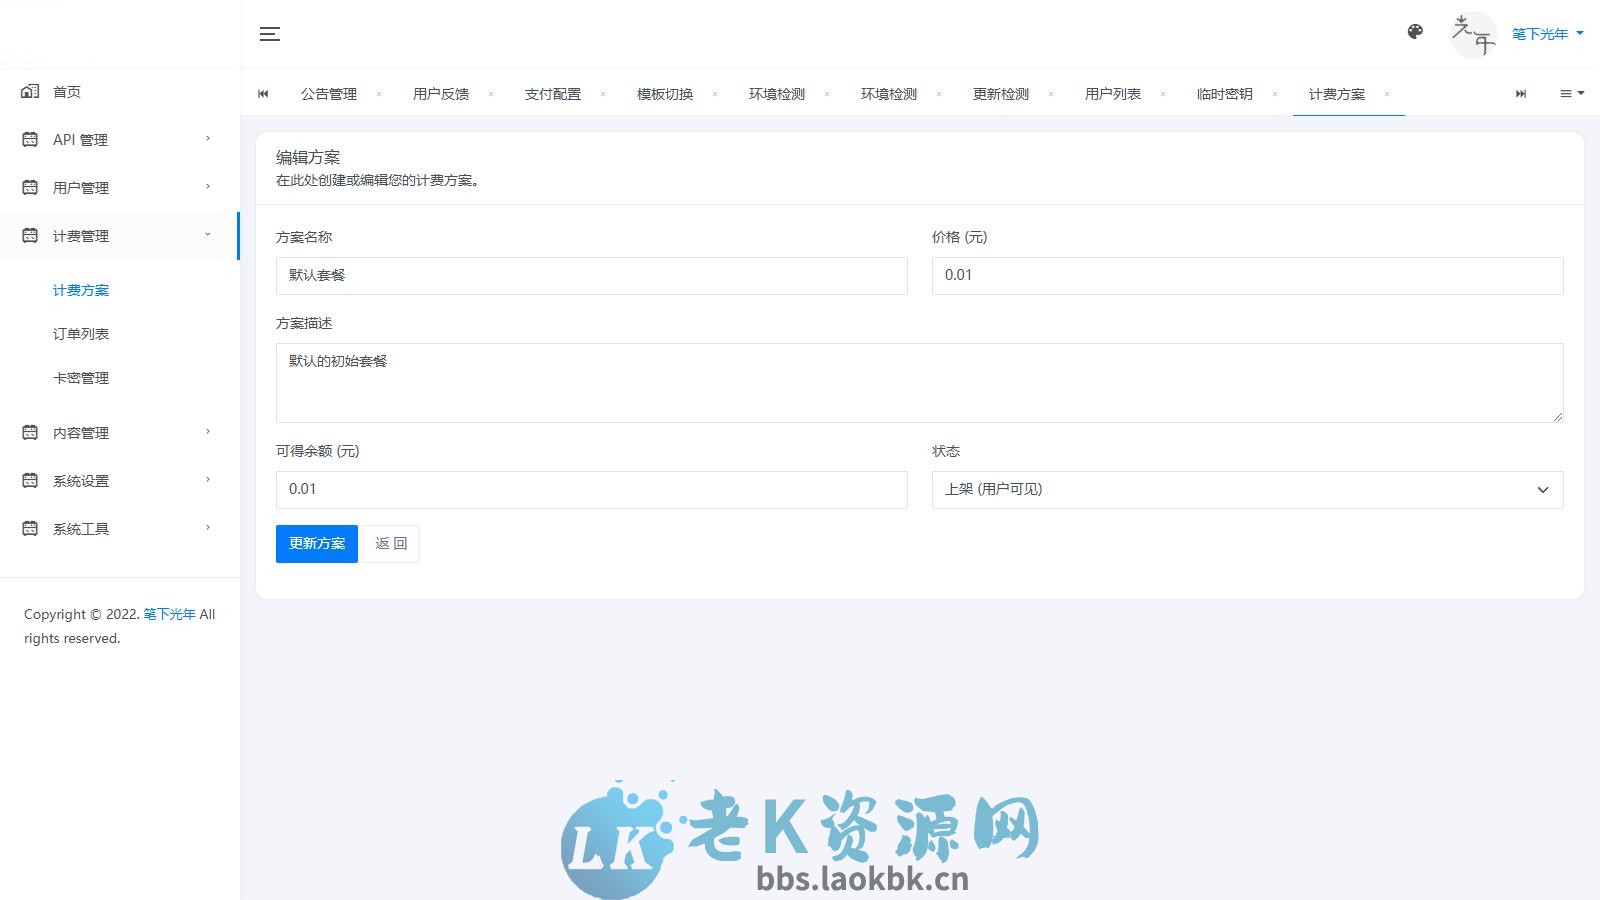Click the 更新方案 update button

(x=316, y=543)
